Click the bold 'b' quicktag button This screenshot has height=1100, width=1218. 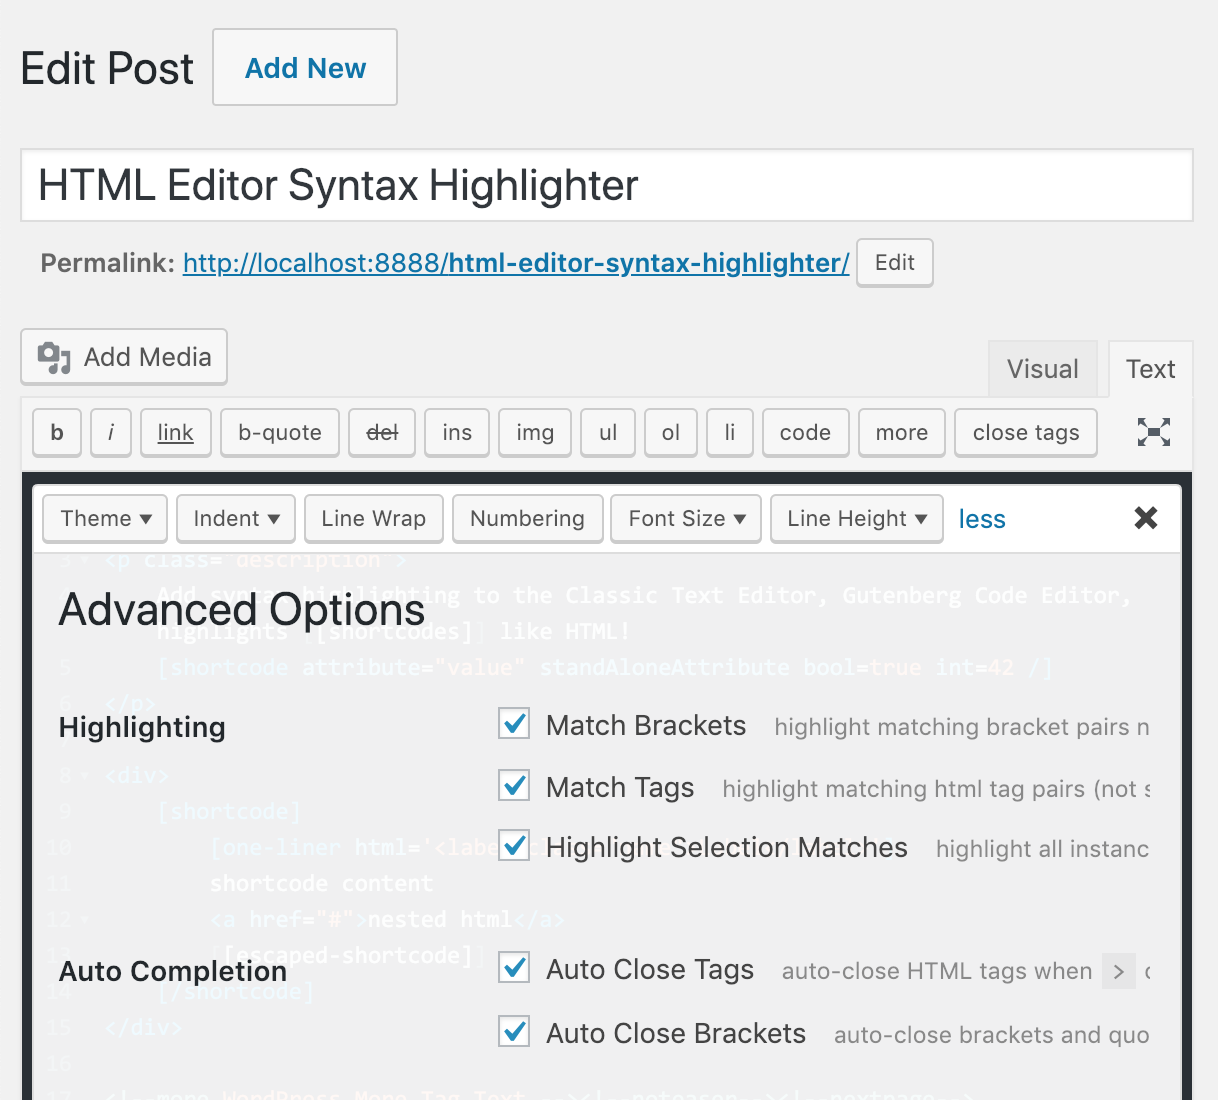[x=57, y=432]
